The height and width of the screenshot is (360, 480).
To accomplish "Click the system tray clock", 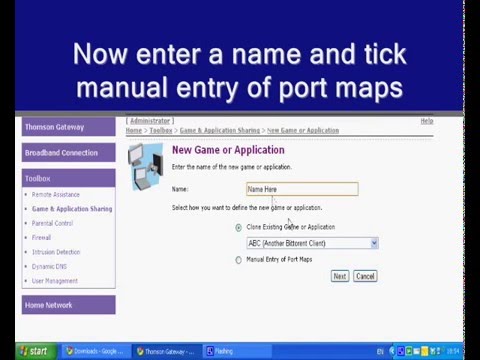I will [453, 351].
